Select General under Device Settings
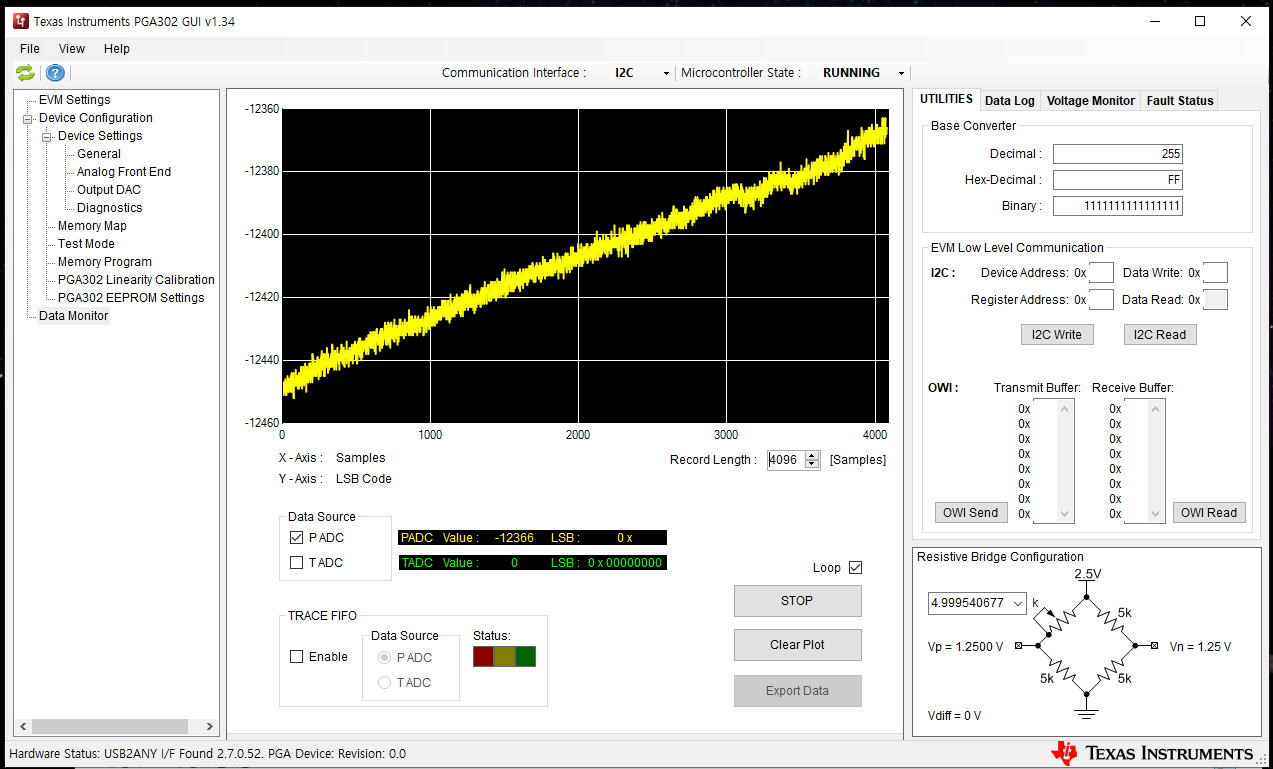This screenshot has height=769, width=1273. 99,154
